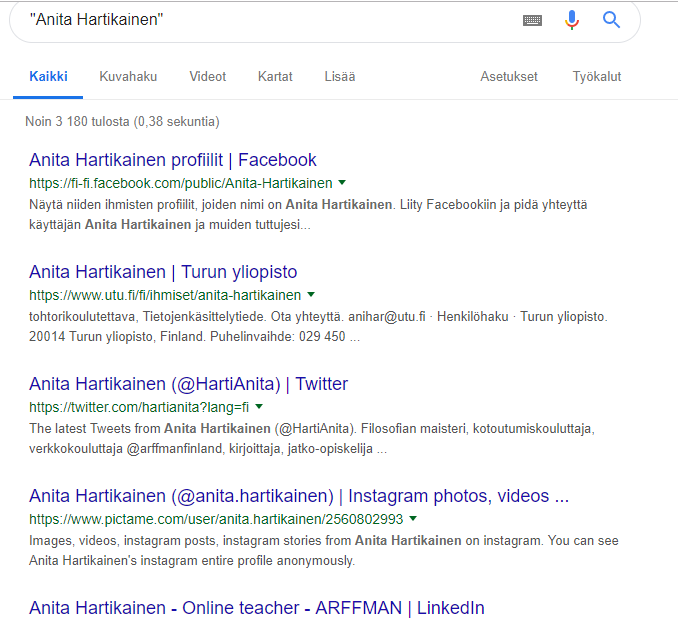Select the Kaikki tab
Image resolution: width=678 pixels, height=622 pixels.
(x=48, y=77)
